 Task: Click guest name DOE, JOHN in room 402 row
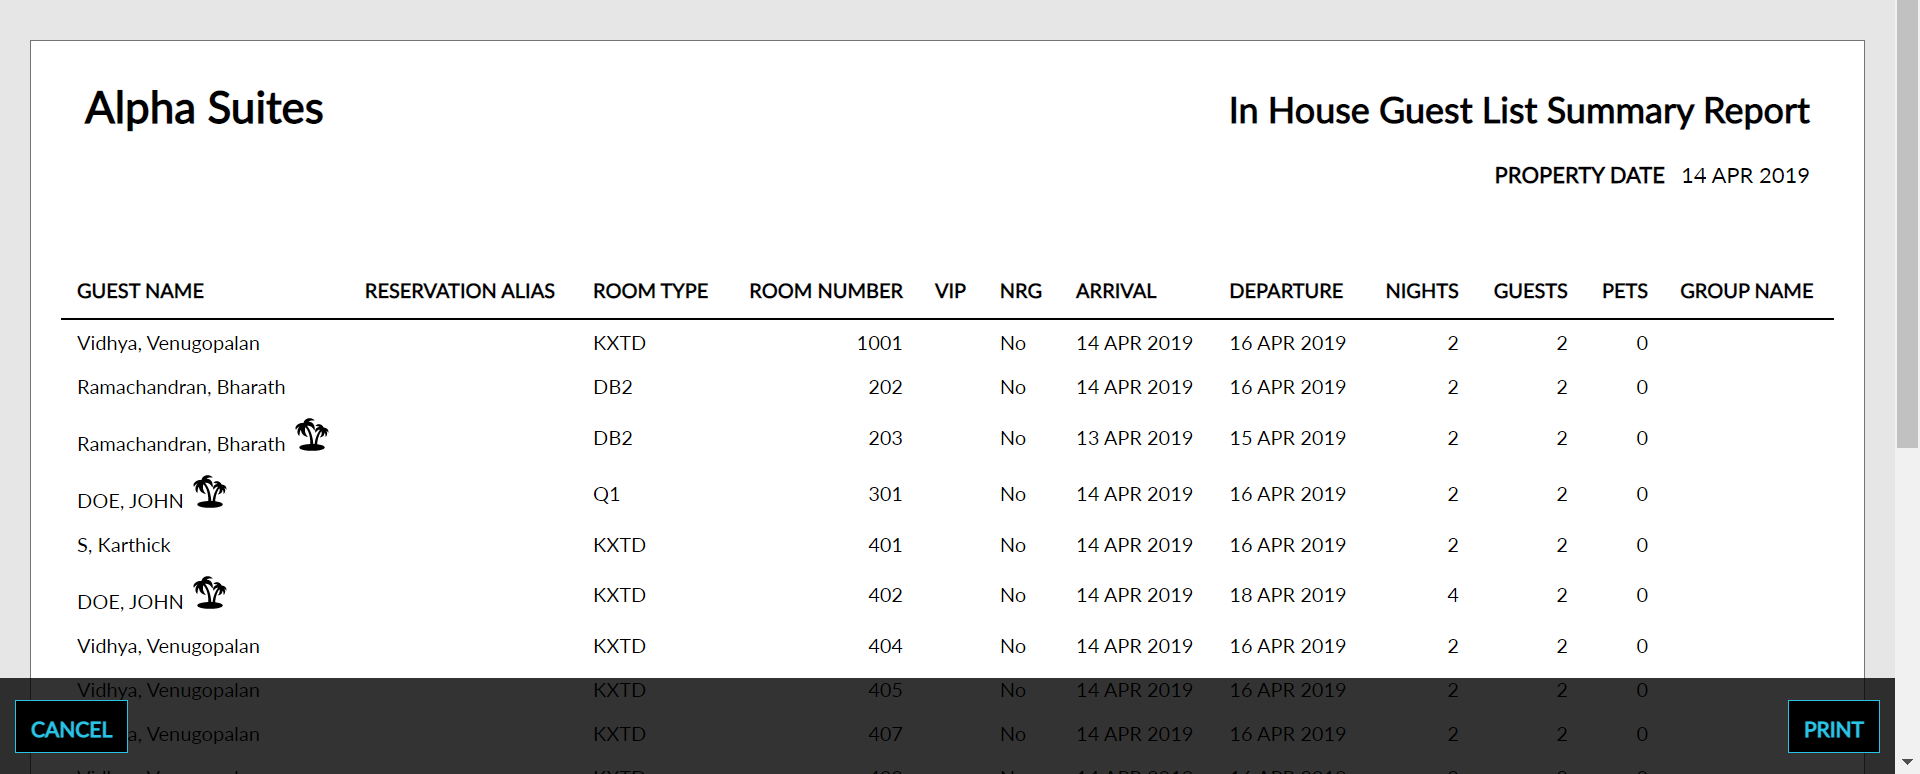coord(130,602)
